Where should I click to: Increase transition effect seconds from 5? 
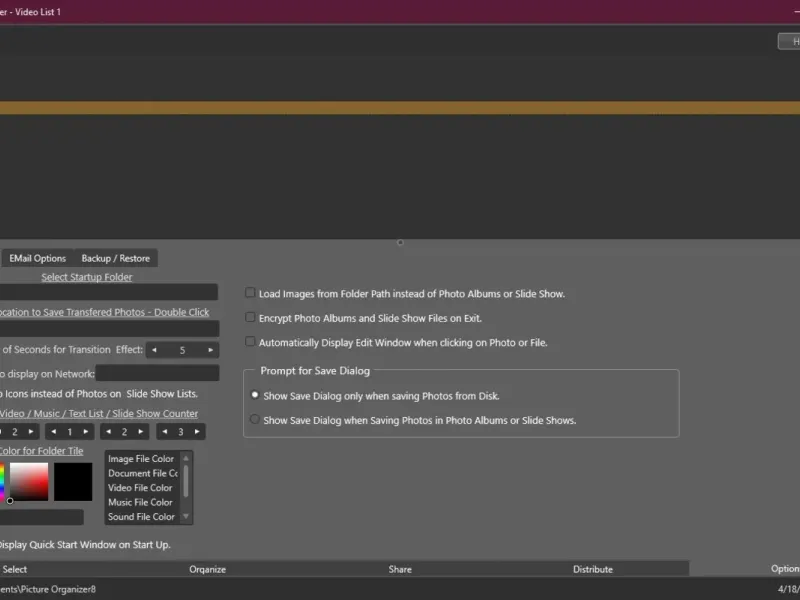click(x=210, y=350)
